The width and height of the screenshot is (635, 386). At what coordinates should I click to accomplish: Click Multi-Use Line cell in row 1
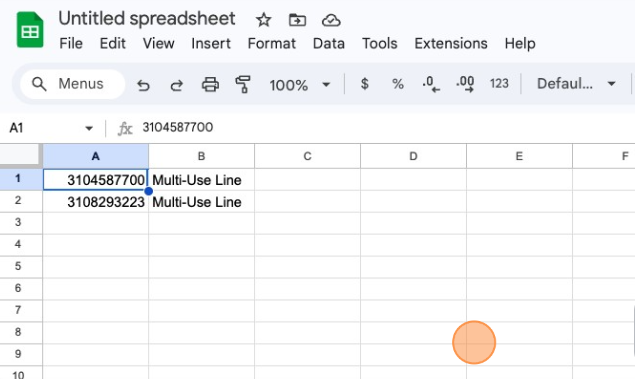(201, 179)
